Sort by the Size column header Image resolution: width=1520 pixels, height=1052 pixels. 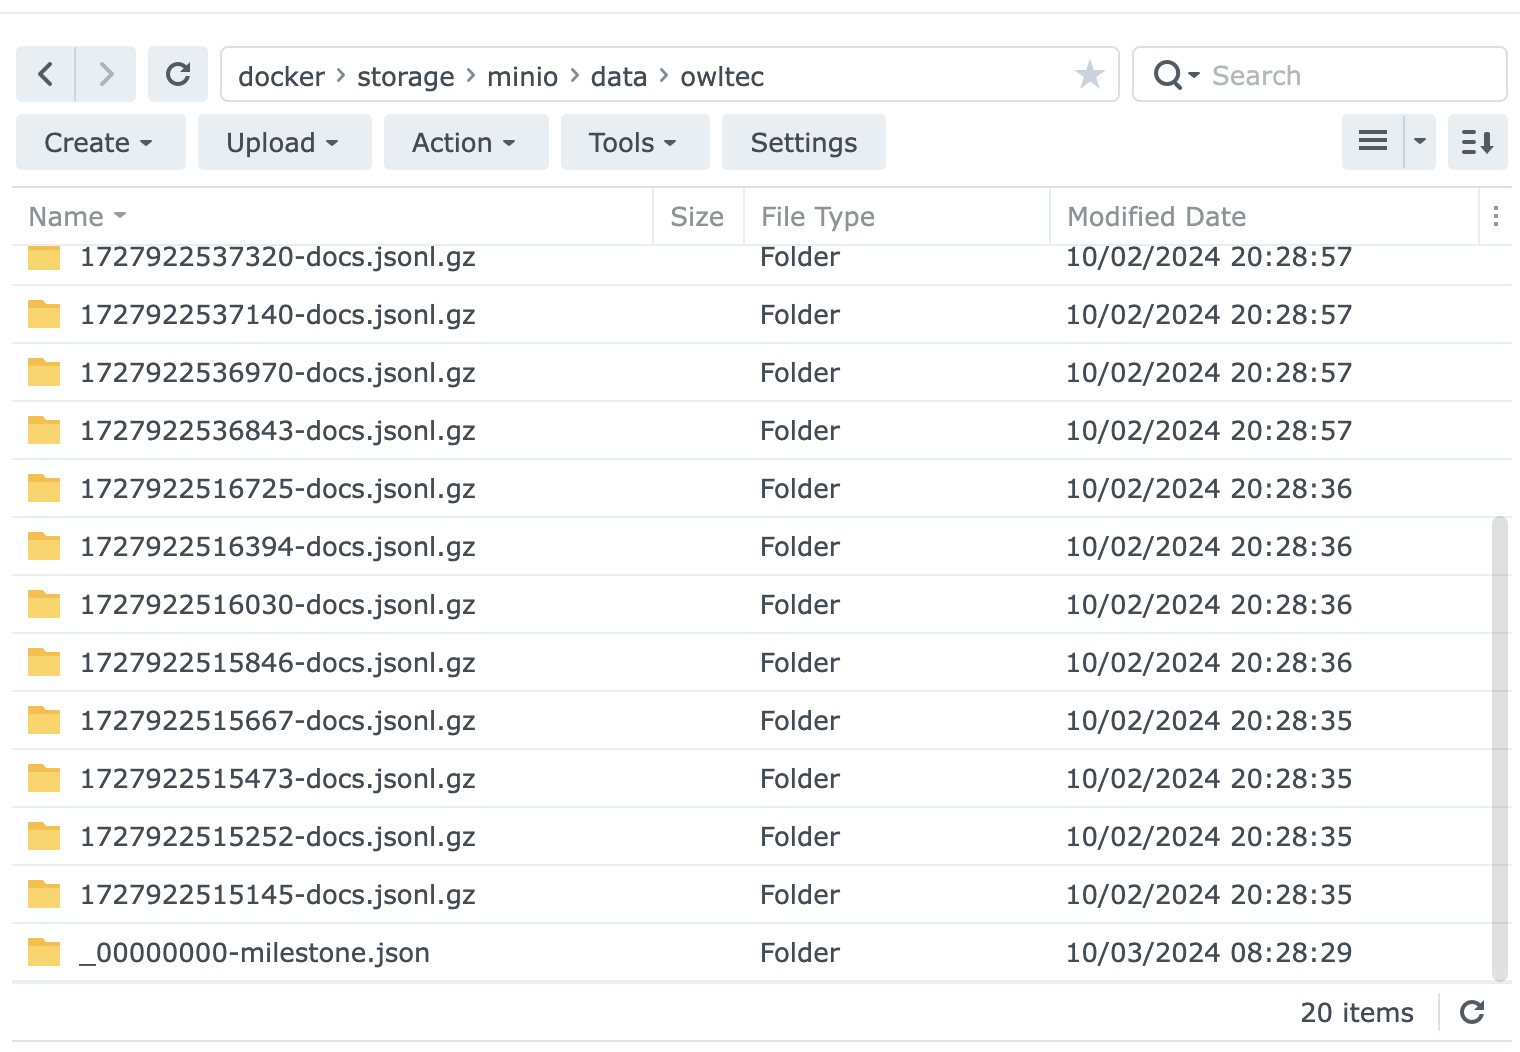(697, 216)
